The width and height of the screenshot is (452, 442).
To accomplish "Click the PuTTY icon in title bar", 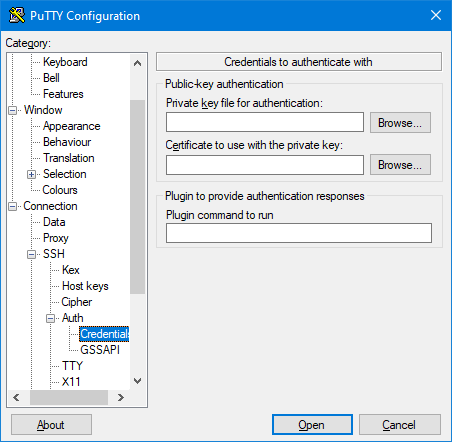I will pos(17,15).
